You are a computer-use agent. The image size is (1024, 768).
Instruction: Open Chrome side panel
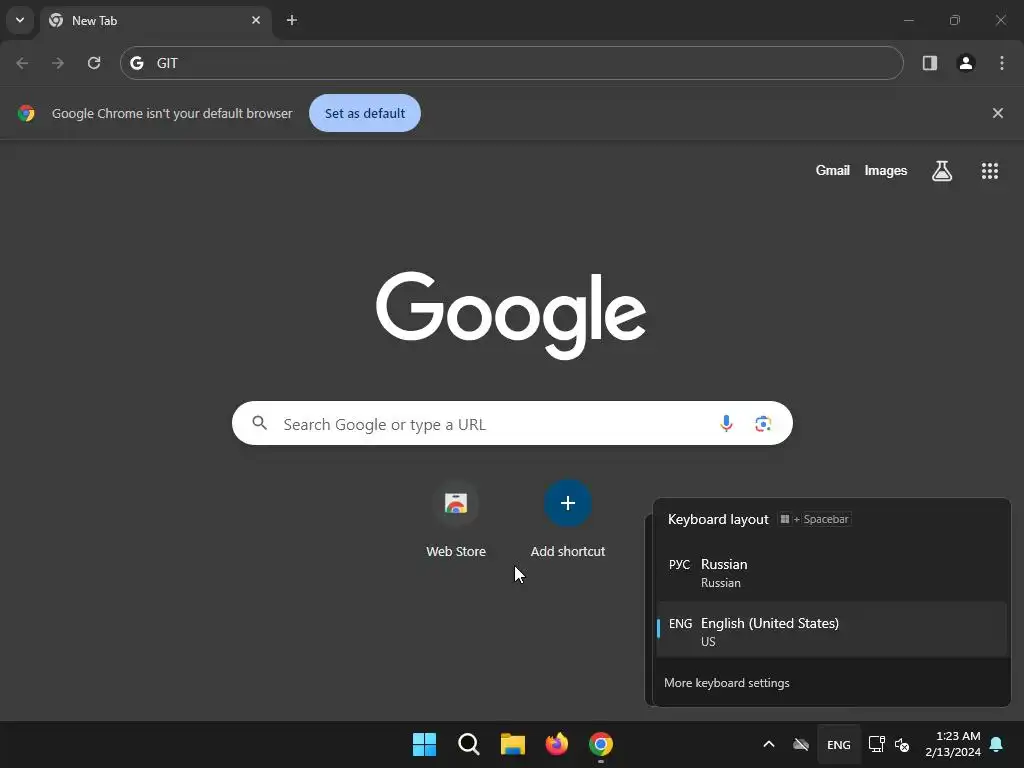point(930,63)
